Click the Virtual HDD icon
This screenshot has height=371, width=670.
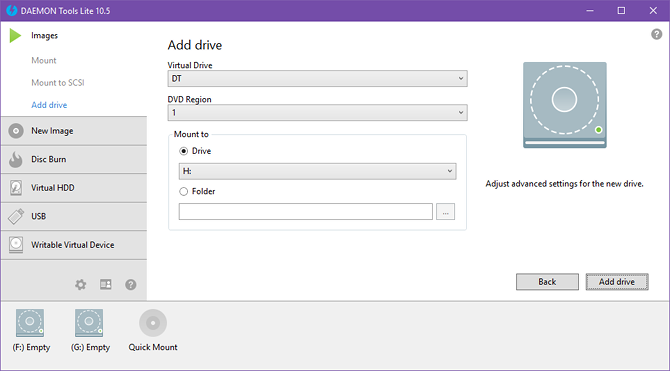pos(16,188)
